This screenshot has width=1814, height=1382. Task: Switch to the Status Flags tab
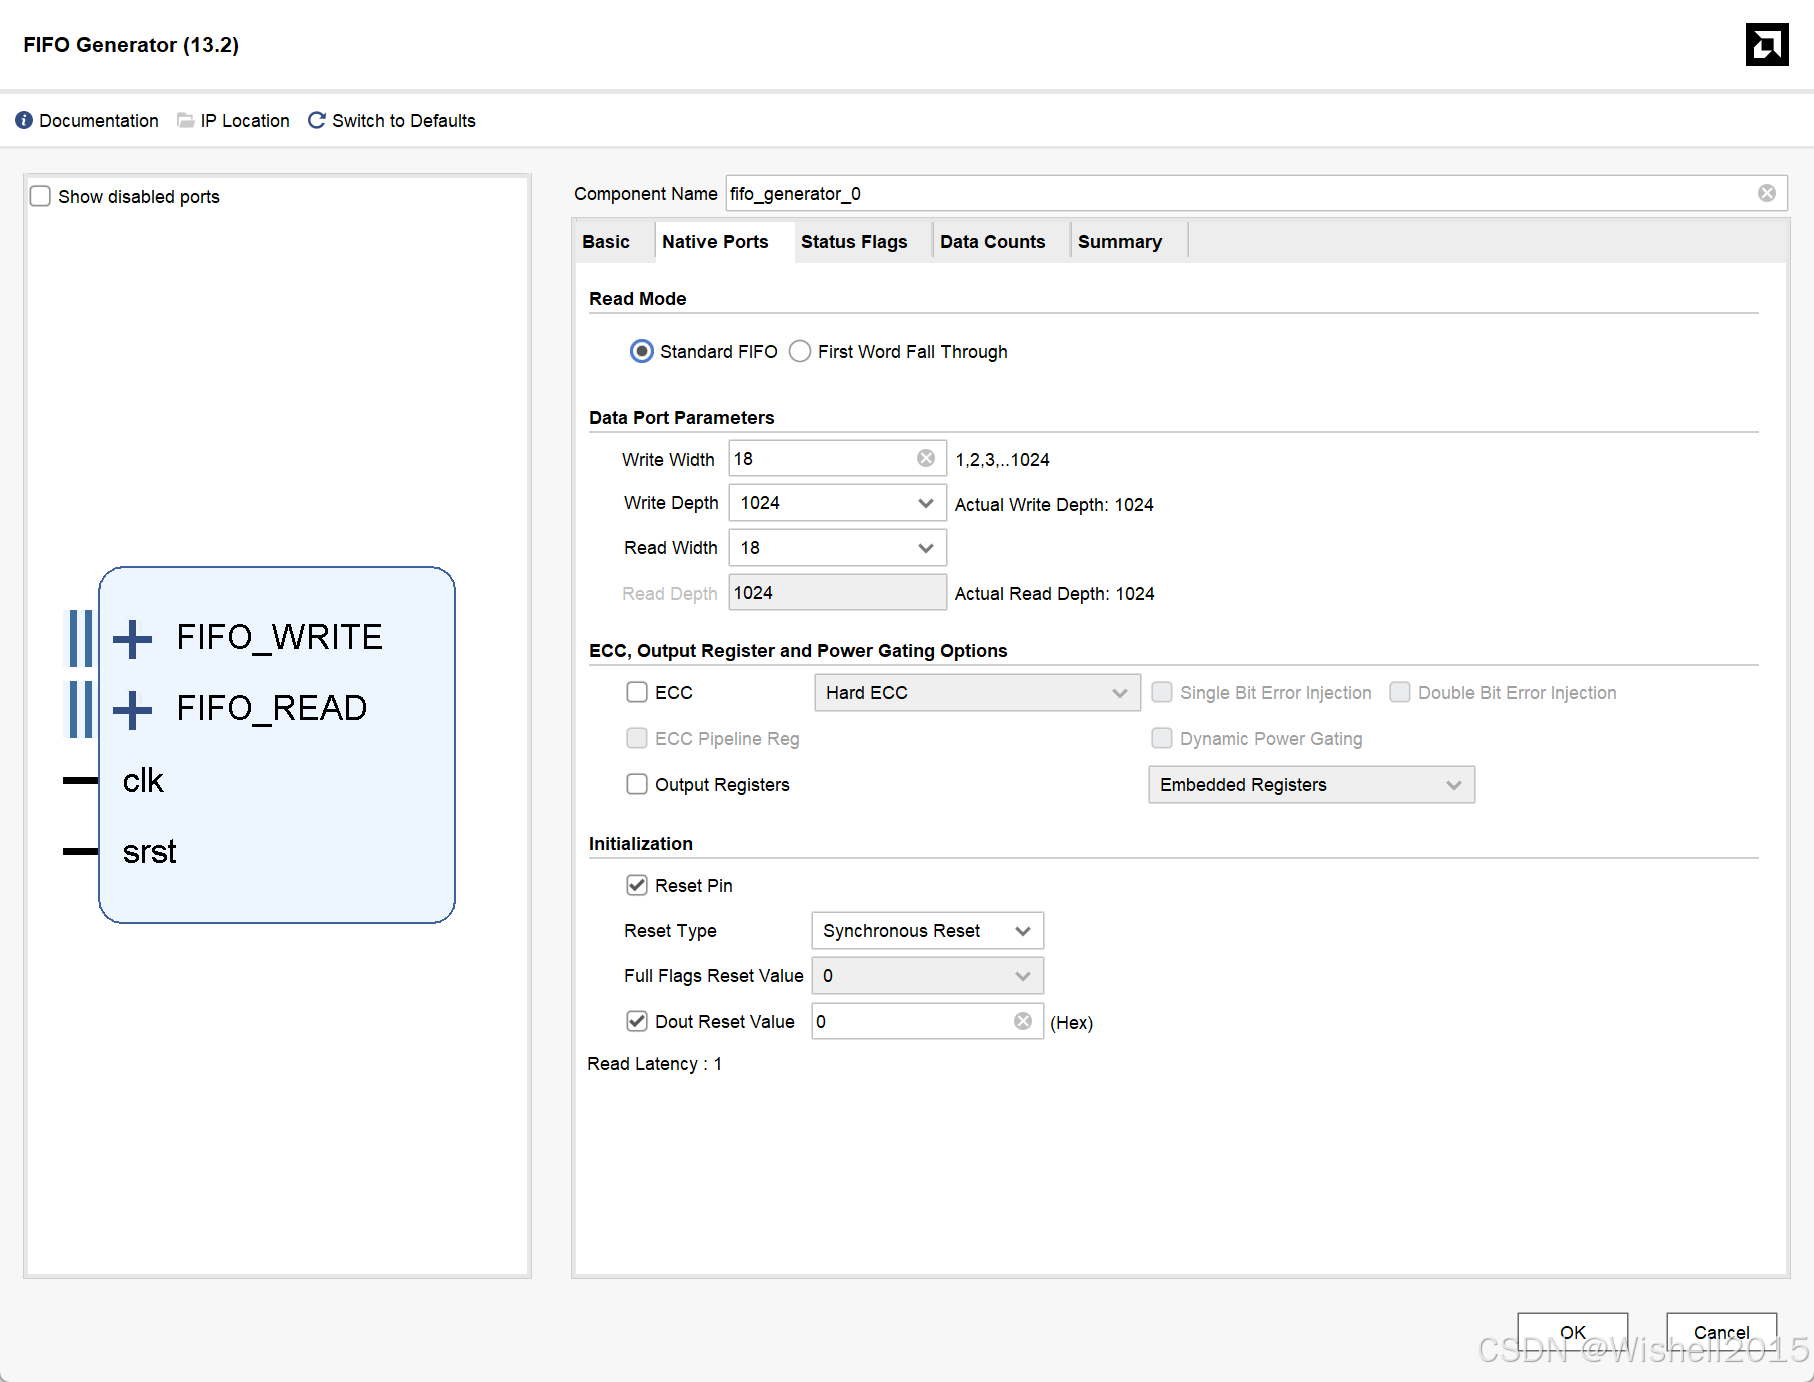[854, 242]
